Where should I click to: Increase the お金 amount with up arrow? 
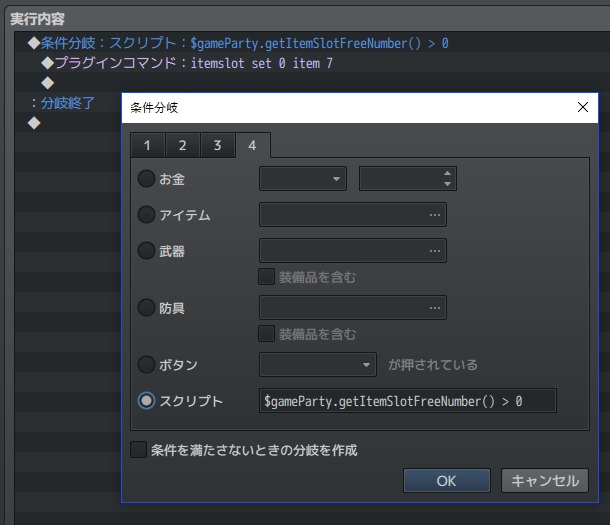[x=447, y=173]
